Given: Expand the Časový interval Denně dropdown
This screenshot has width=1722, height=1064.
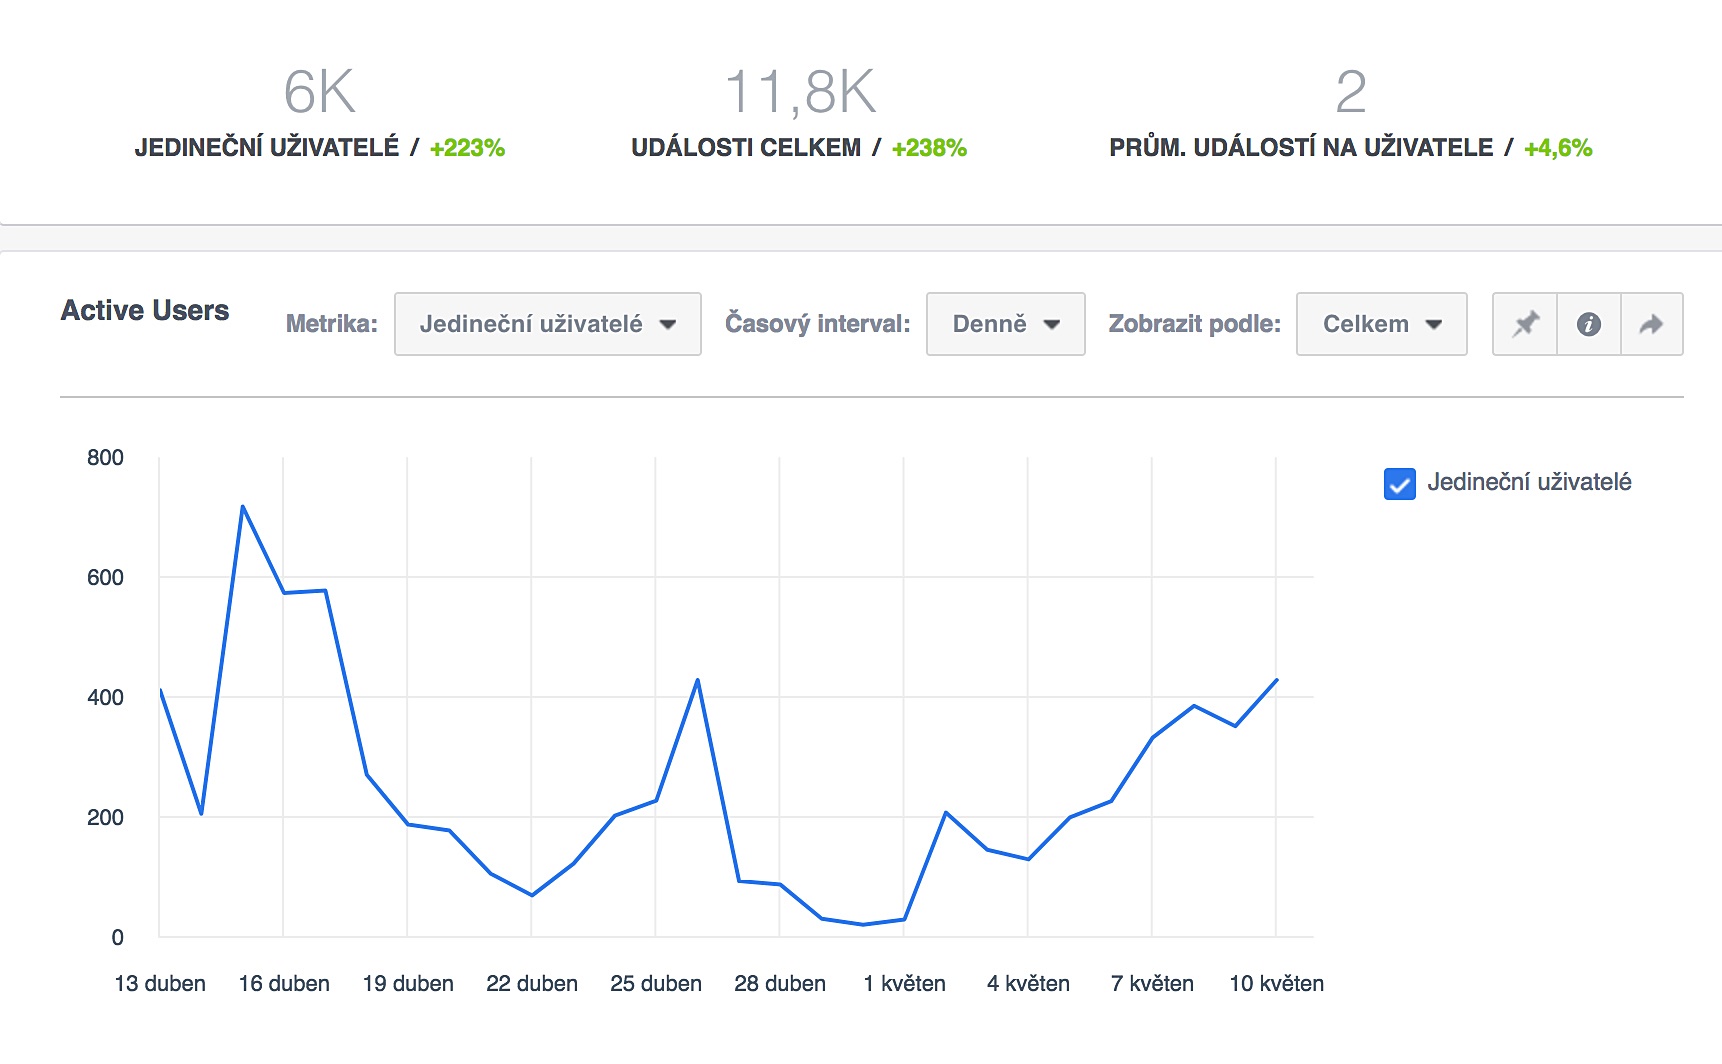Looking at the screenshot, I should pos(1005,324).
